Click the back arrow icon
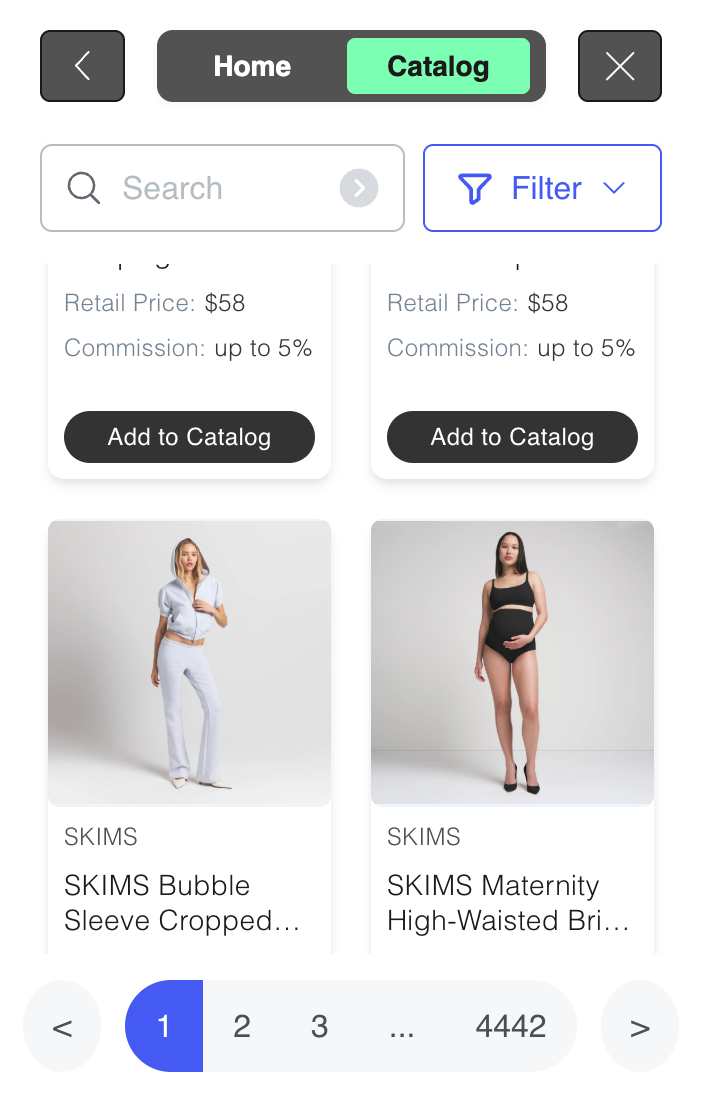This screenshot has width=702, height=1098. click(82, 66)
